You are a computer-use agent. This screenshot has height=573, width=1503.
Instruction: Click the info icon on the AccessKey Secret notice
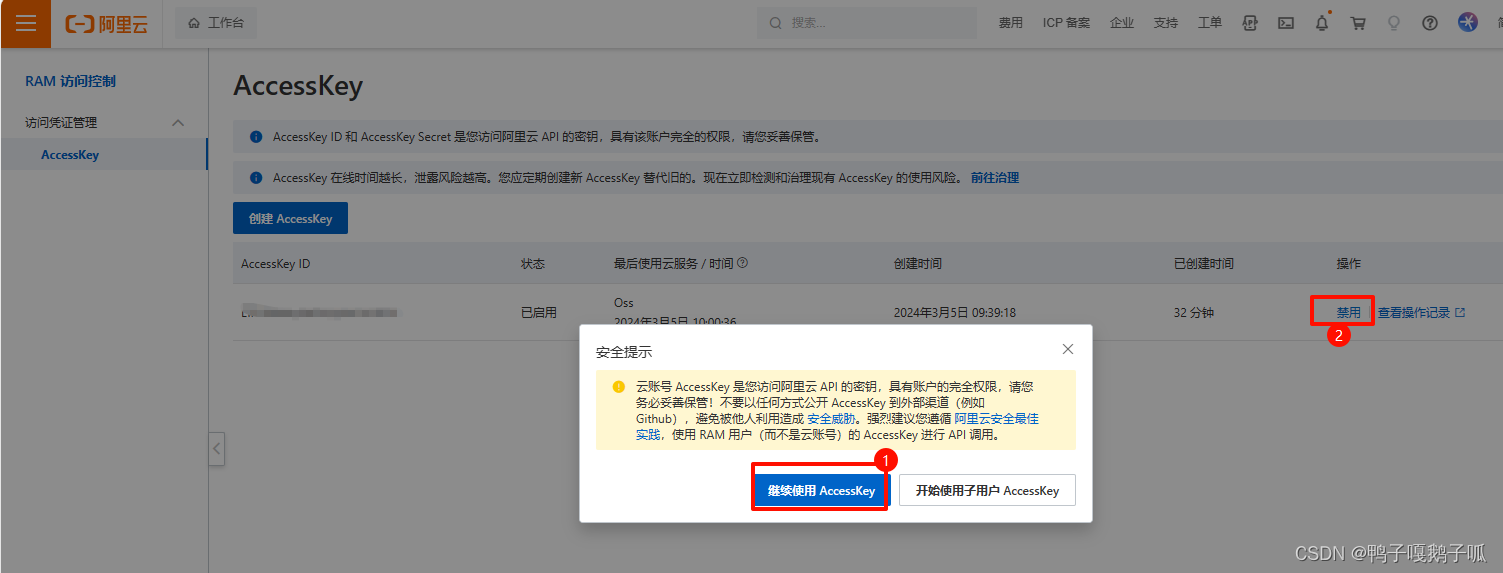(x=256, y=136)
